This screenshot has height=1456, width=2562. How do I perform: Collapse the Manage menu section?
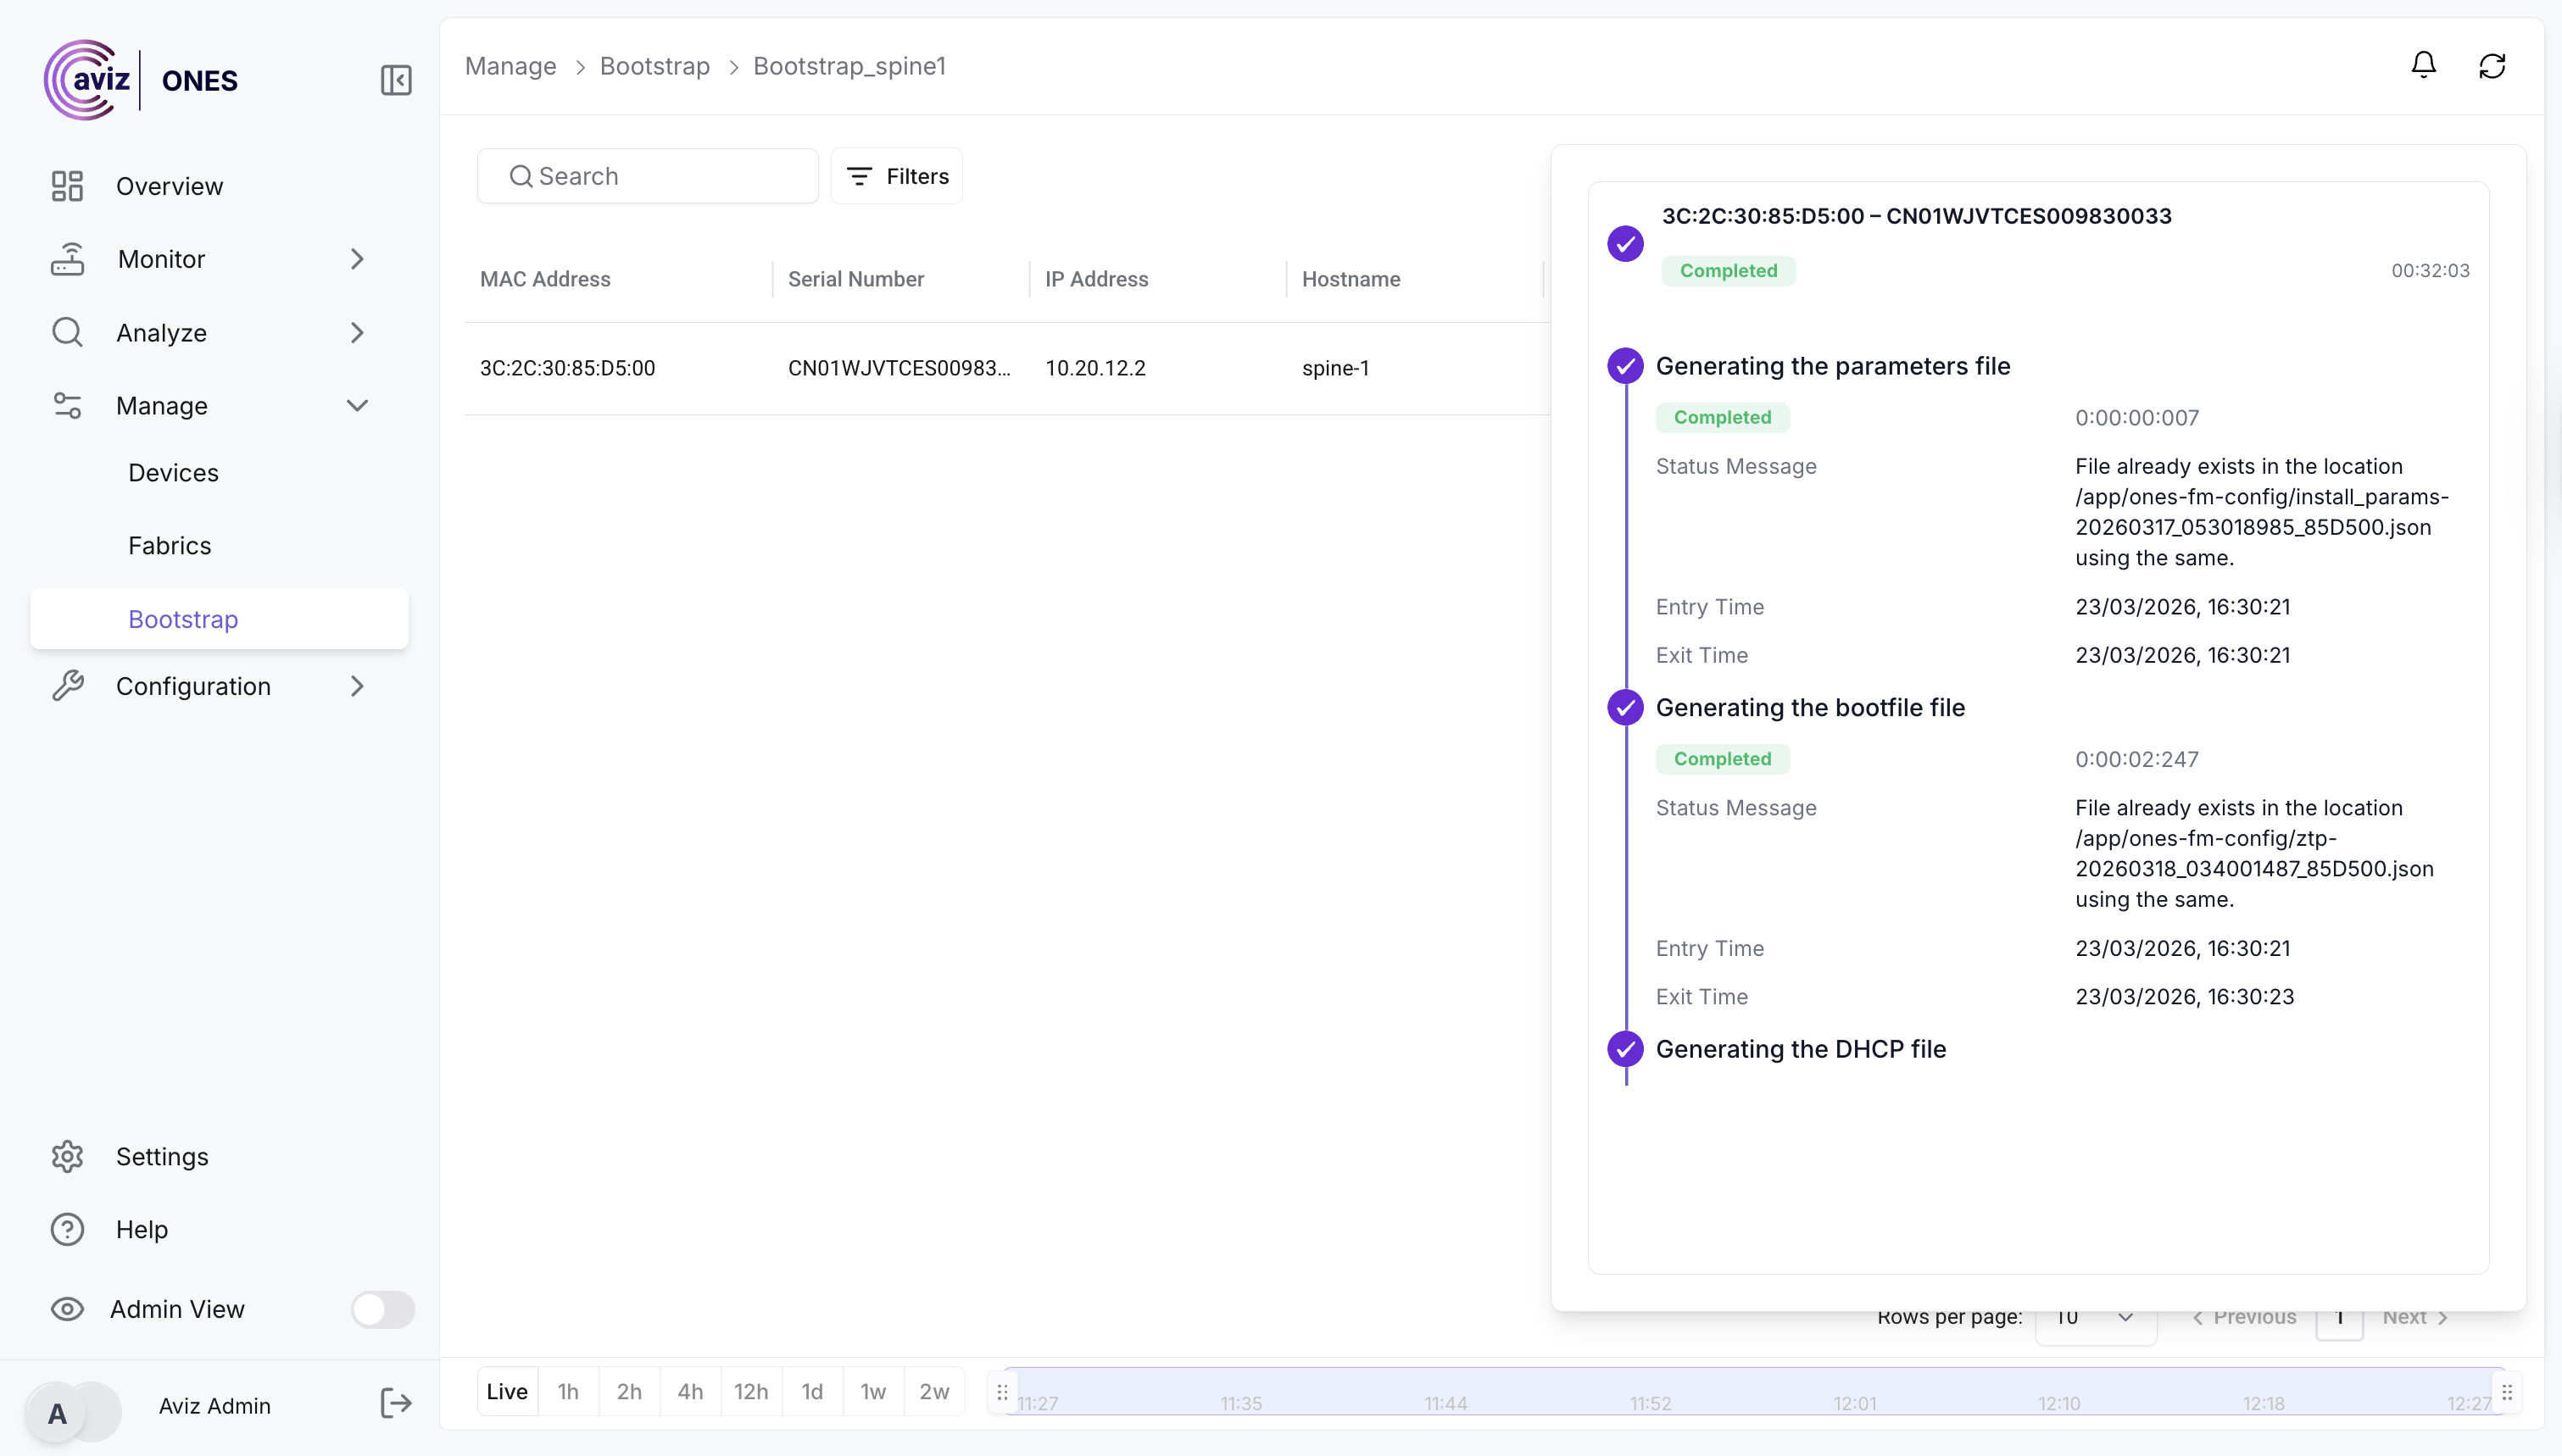(x=357, y=406)
